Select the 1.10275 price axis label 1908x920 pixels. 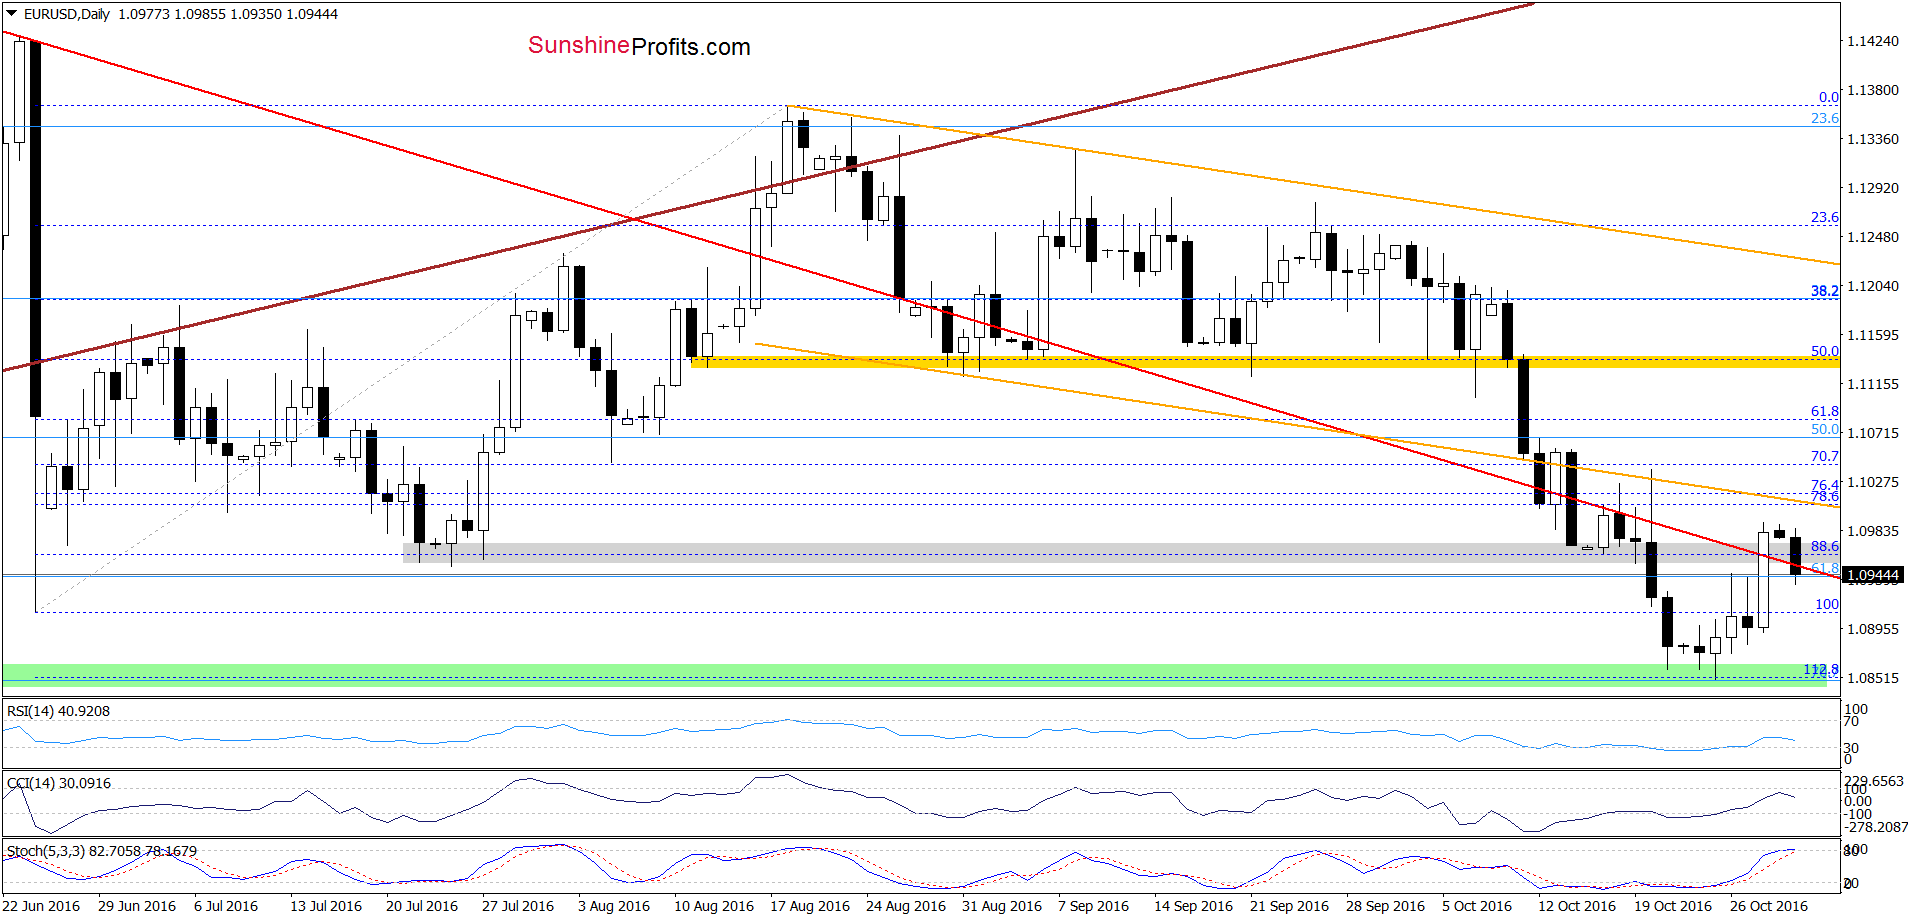(x=1872, y=482)
